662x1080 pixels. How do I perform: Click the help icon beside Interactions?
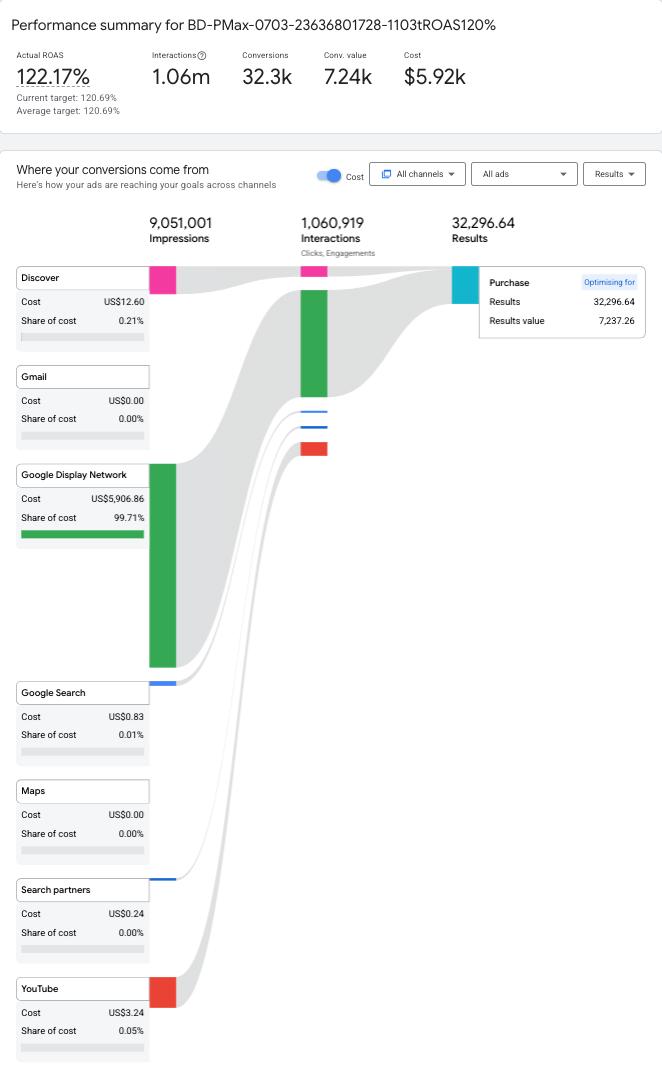pyautogui.click(x=202, y=56)
